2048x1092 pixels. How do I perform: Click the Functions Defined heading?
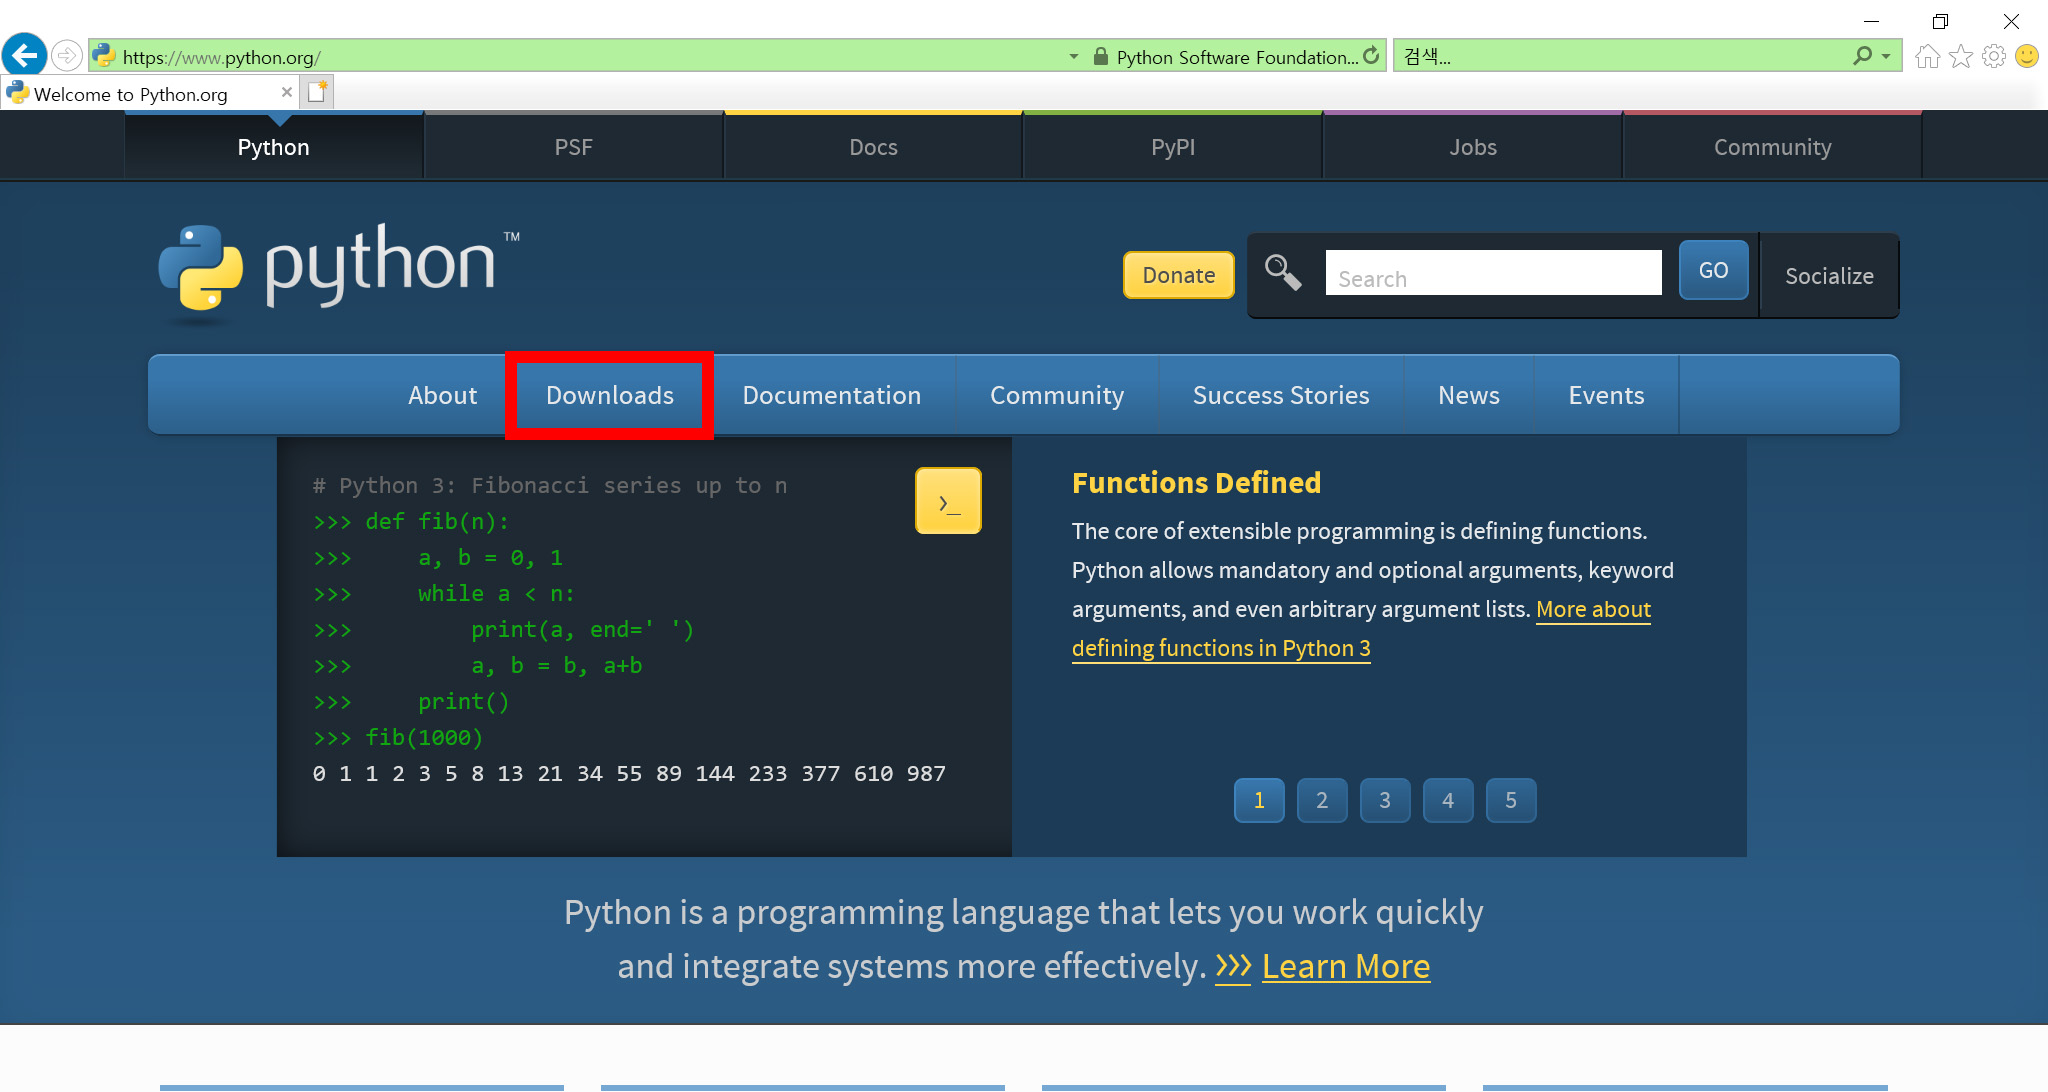[1196, 483]
